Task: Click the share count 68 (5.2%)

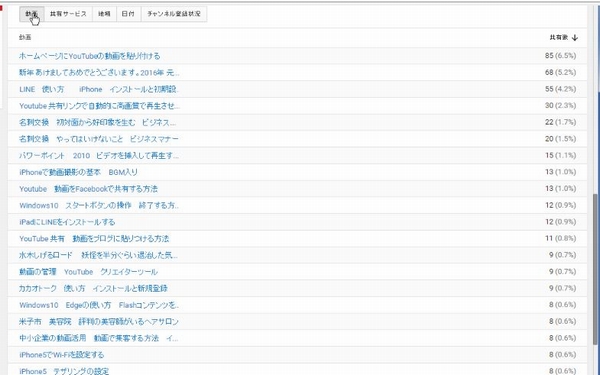Action: (x=561, y=72)
